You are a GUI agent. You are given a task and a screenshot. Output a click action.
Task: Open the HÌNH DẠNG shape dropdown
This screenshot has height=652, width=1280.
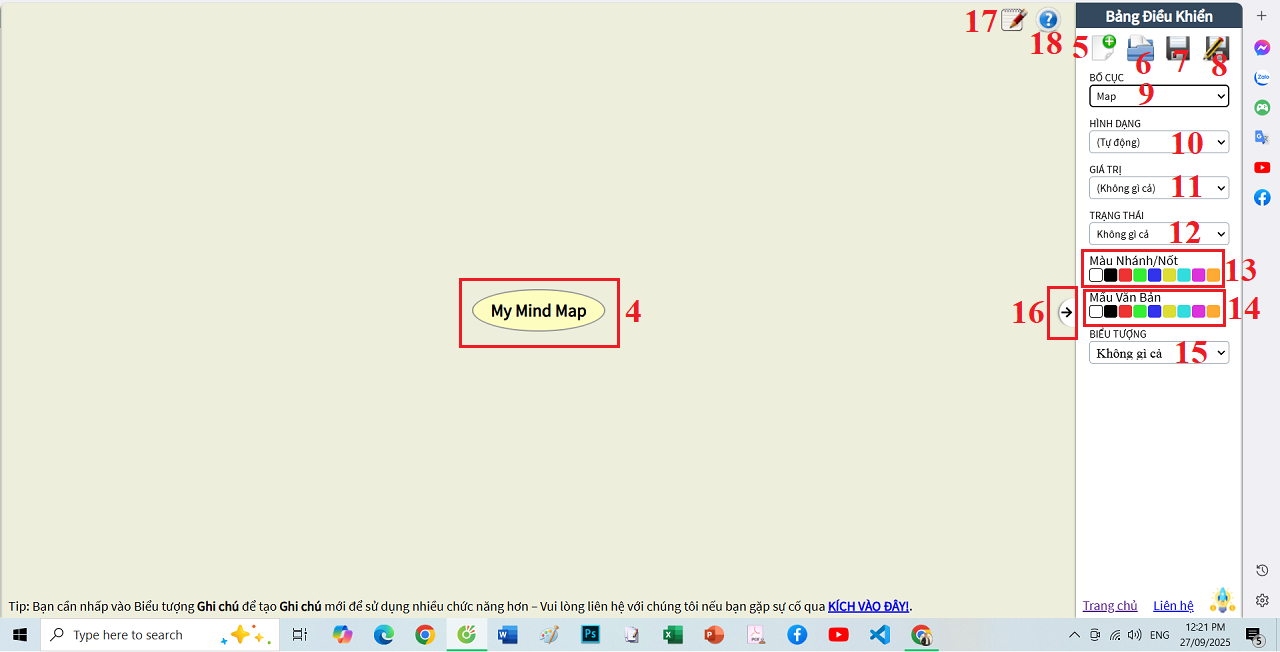1158,141
